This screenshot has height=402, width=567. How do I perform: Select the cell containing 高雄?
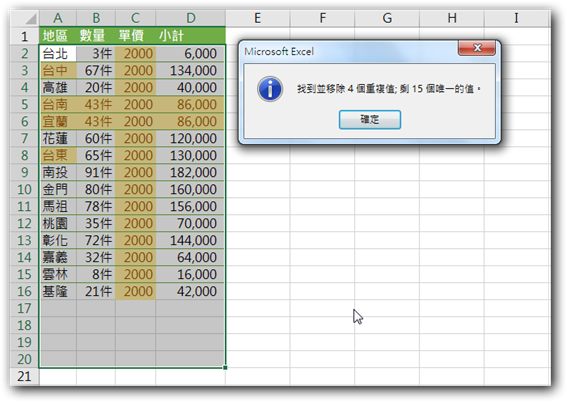(x=58, y=87)
